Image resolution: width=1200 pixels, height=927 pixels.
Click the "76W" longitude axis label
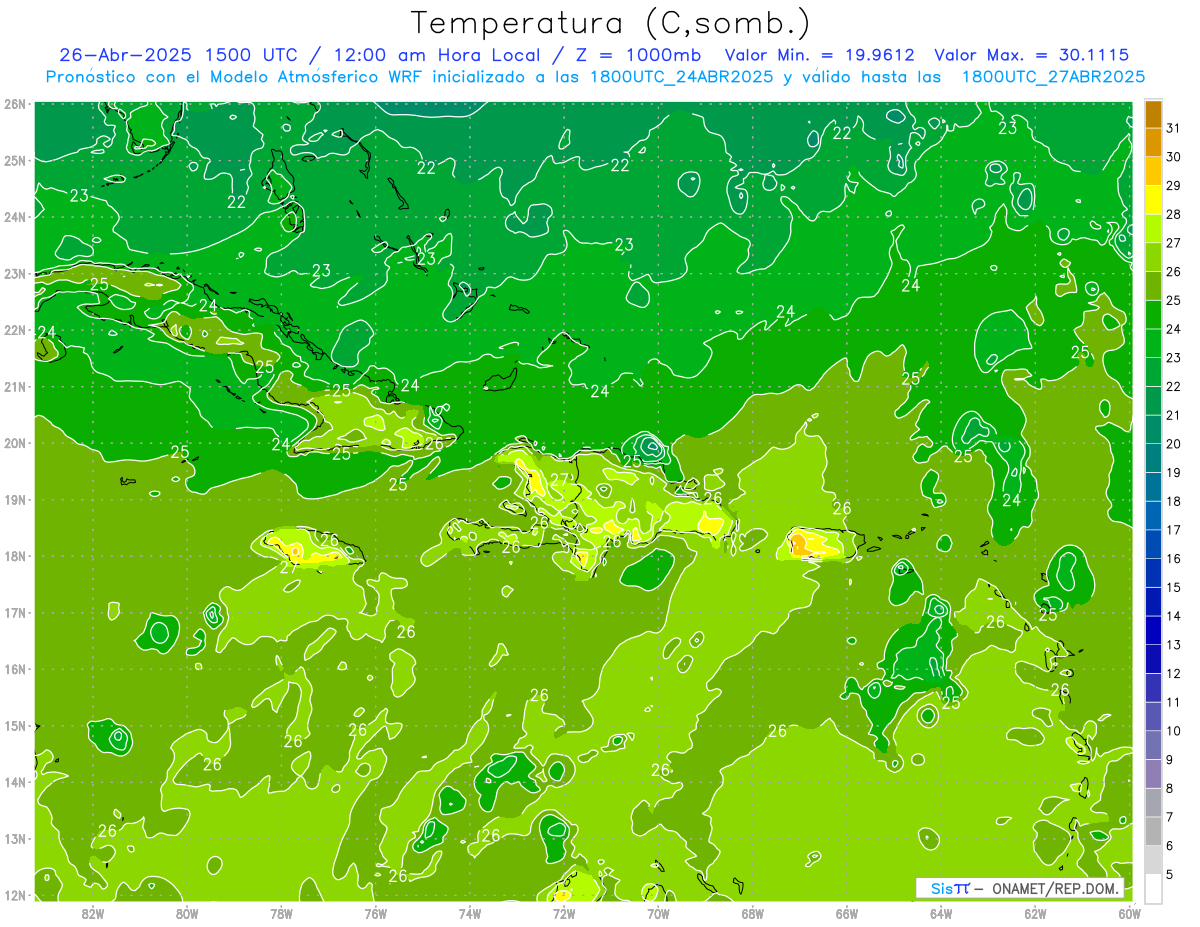(x=376, y=913)
